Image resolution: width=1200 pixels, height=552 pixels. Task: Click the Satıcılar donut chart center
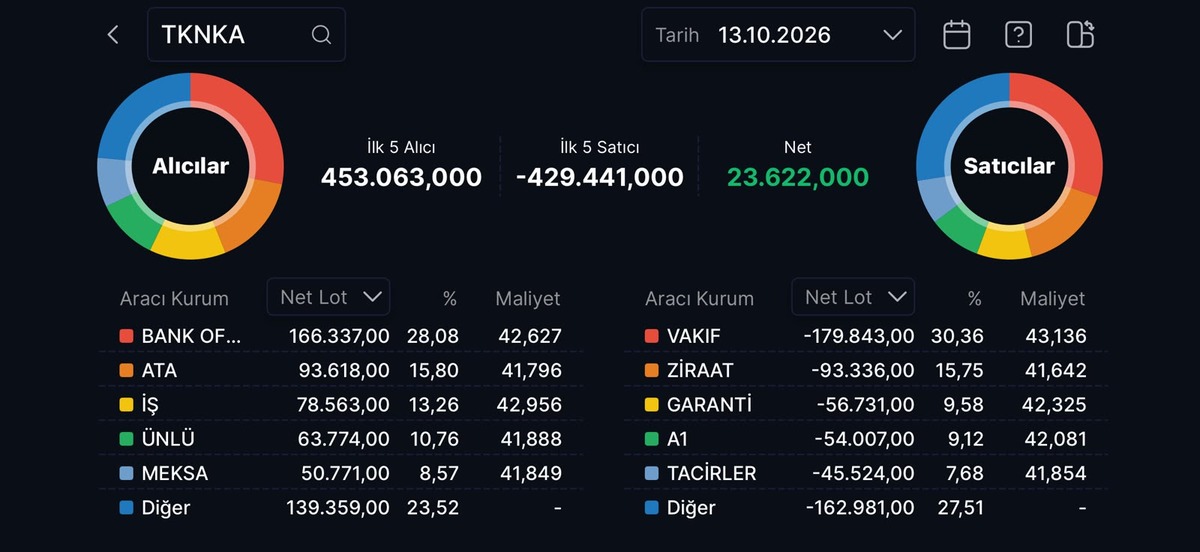pos(1009,166)
